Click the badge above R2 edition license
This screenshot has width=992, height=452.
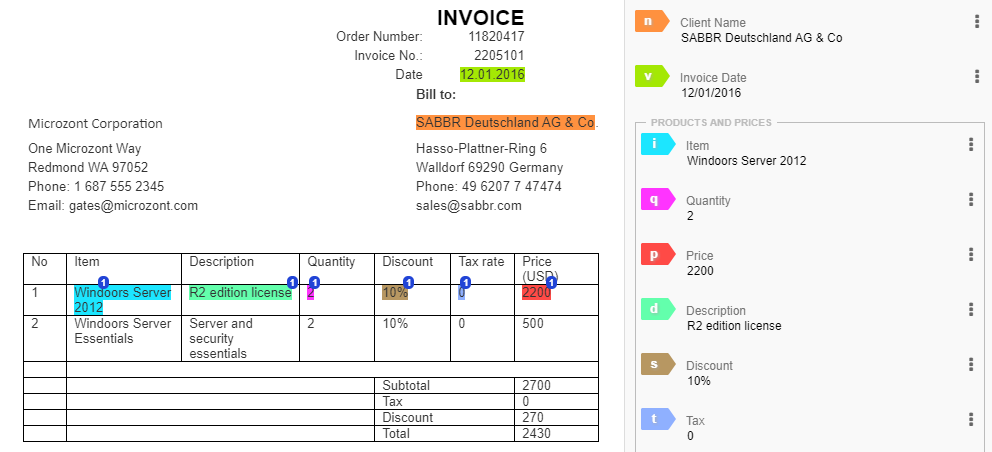point(292,282)
